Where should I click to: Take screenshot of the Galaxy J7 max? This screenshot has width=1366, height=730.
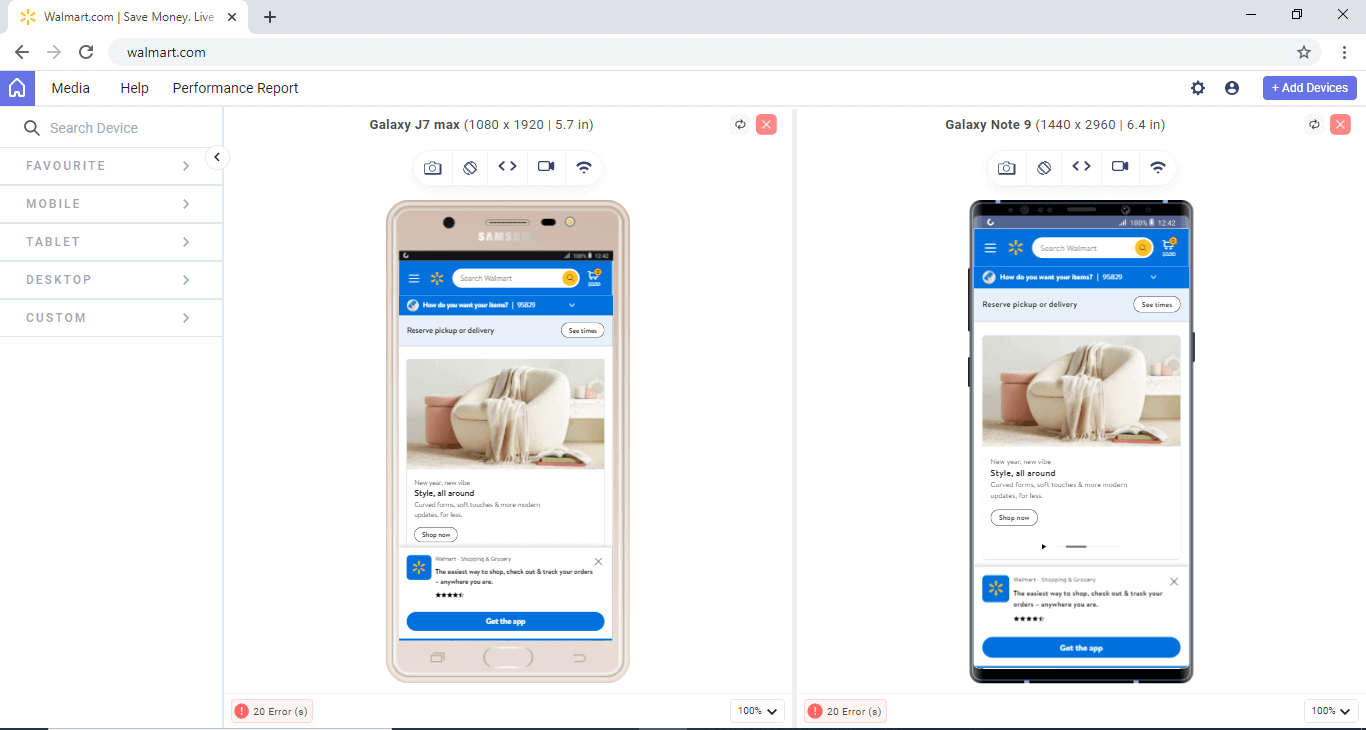coord(432,167)
